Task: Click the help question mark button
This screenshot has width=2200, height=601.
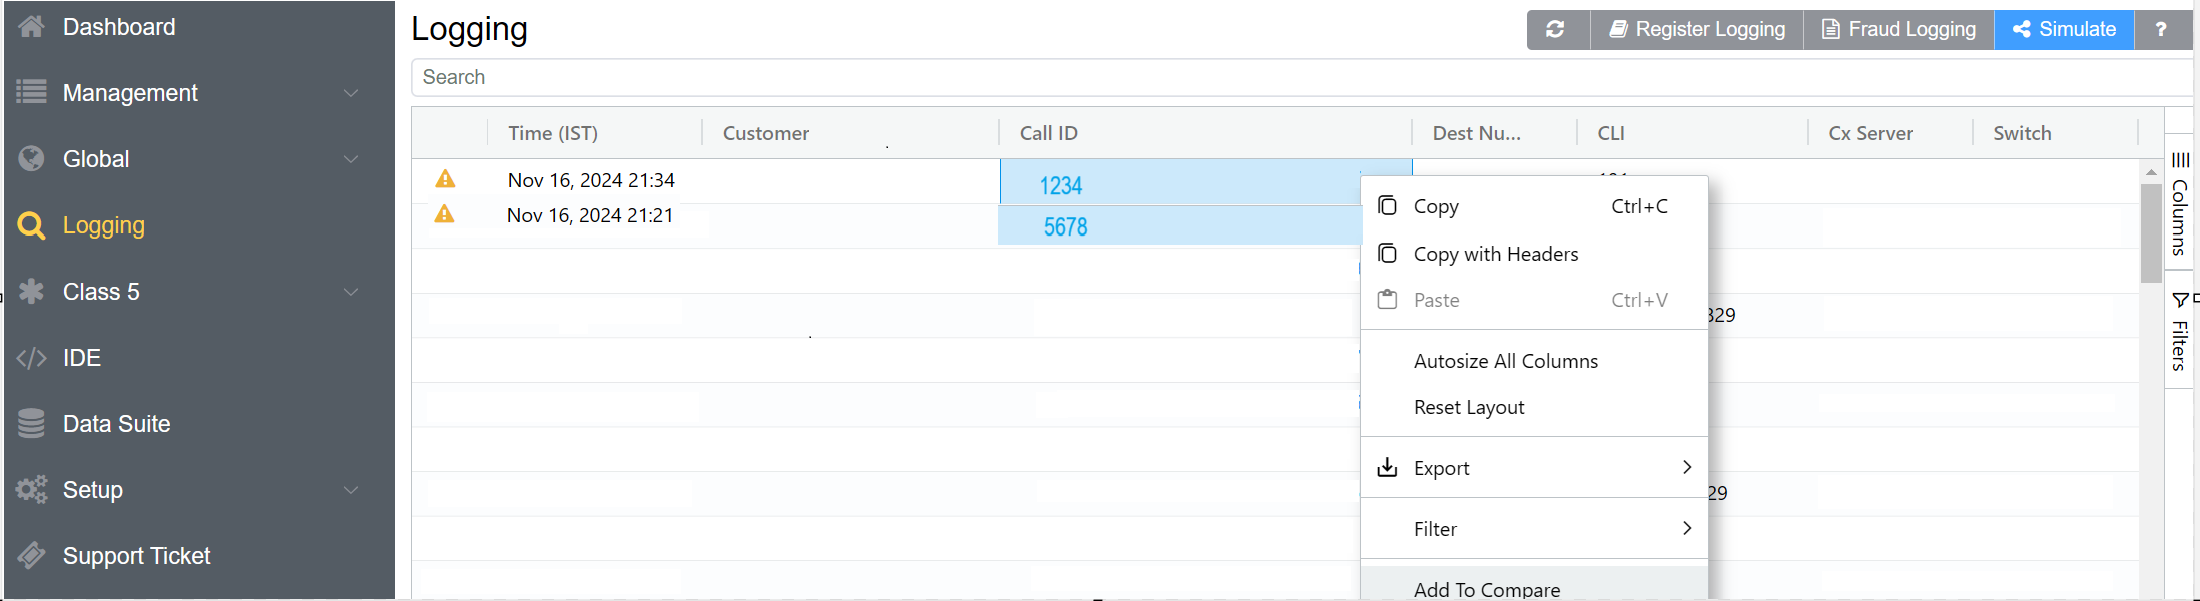Action: [2161, 29]
